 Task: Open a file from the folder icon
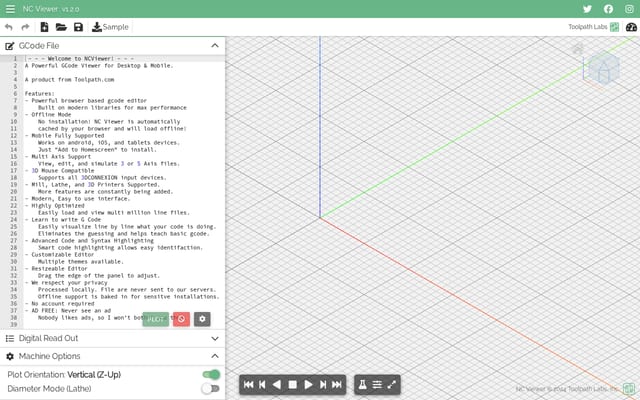pos(61,27)
